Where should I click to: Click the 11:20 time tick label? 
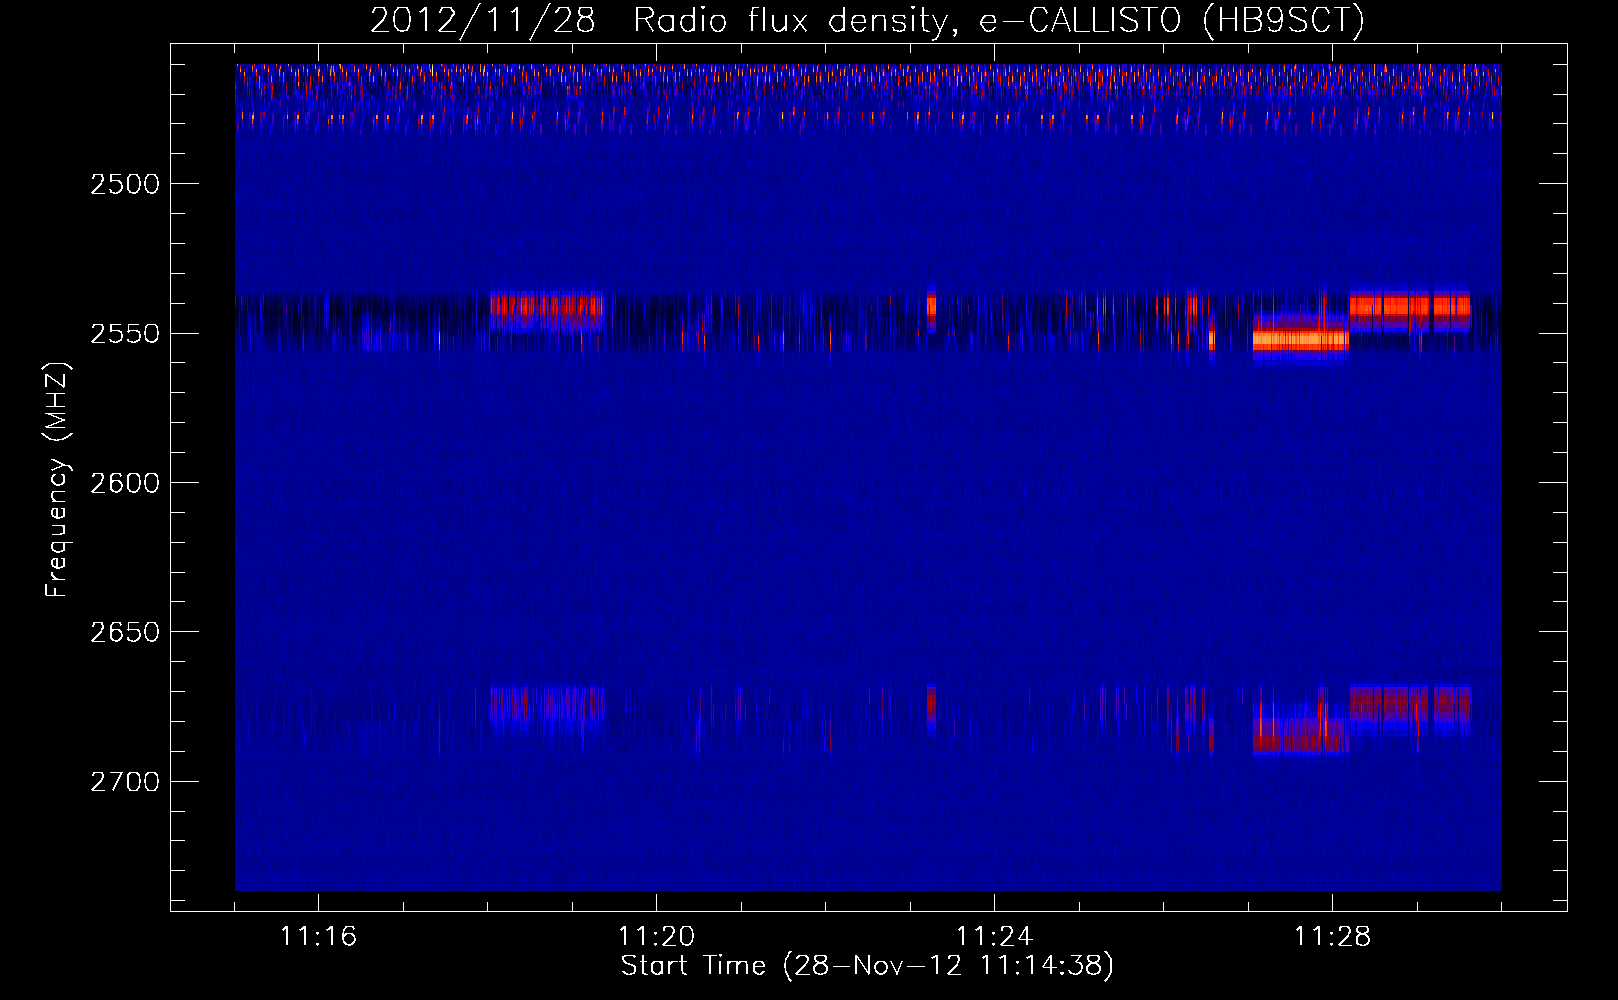click(x=656, y=937)
